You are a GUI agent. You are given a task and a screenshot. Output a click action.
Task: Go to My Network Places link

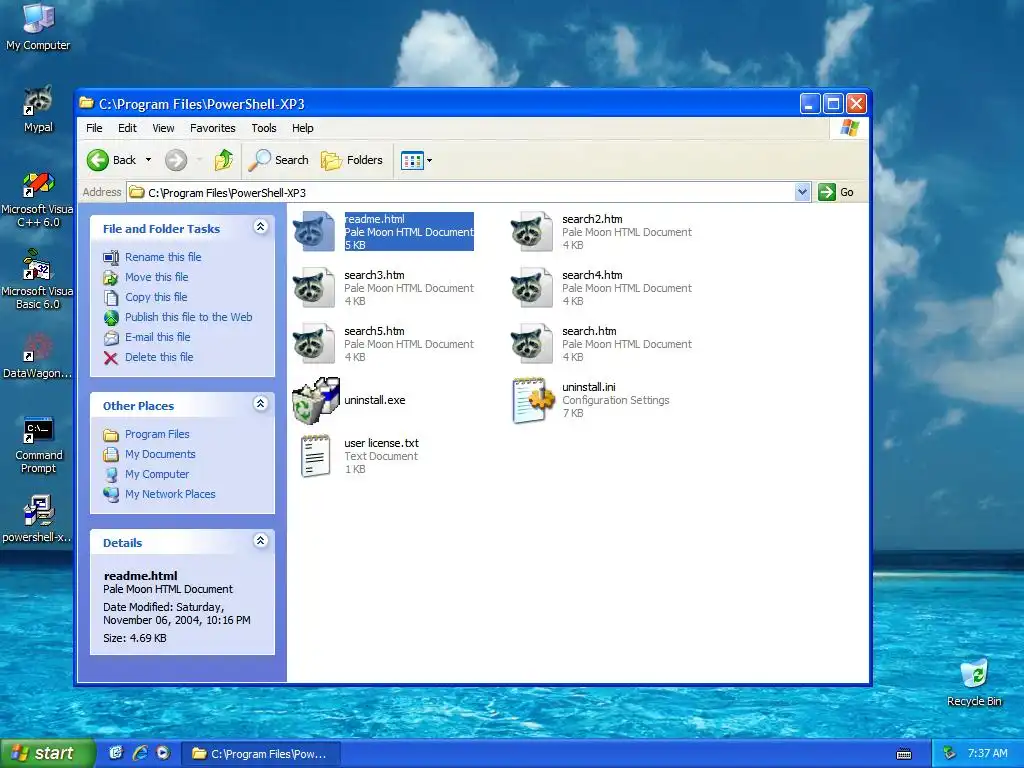pyautogui.click(x=170, y=494)
